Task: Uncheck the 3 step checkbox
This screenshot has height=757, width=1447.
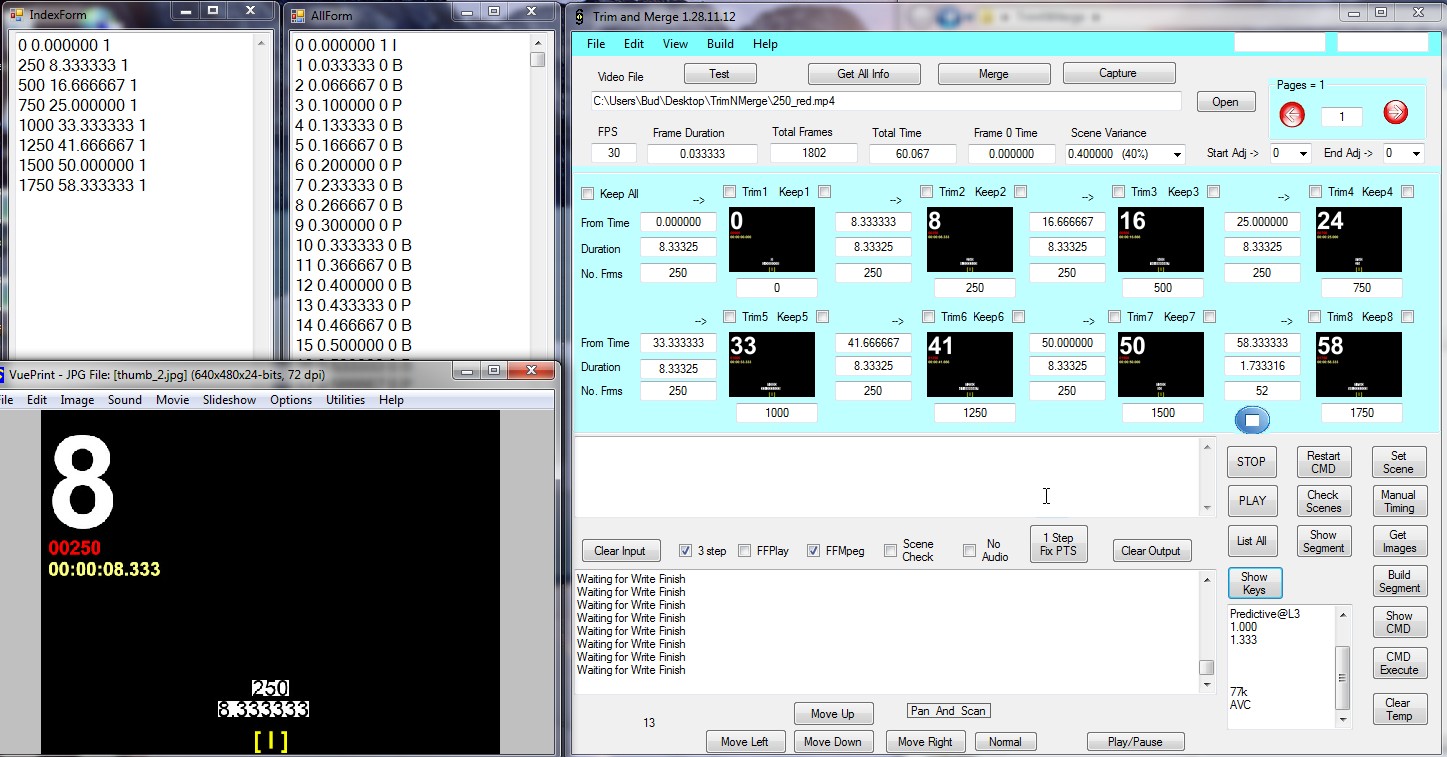Action: tap(685, 551)
